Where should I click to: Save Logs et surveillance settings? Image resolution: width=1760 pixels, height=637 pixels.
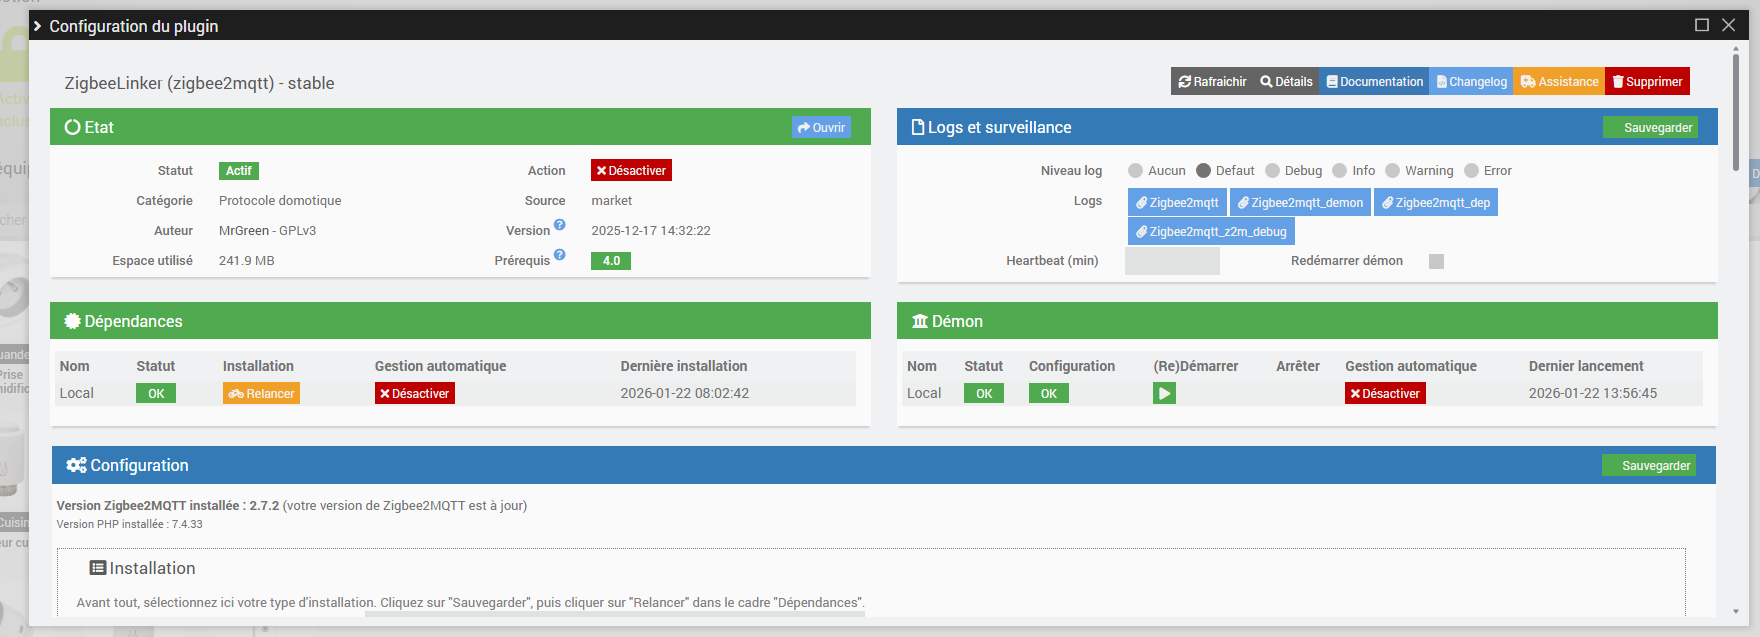tap(1650, 127)
